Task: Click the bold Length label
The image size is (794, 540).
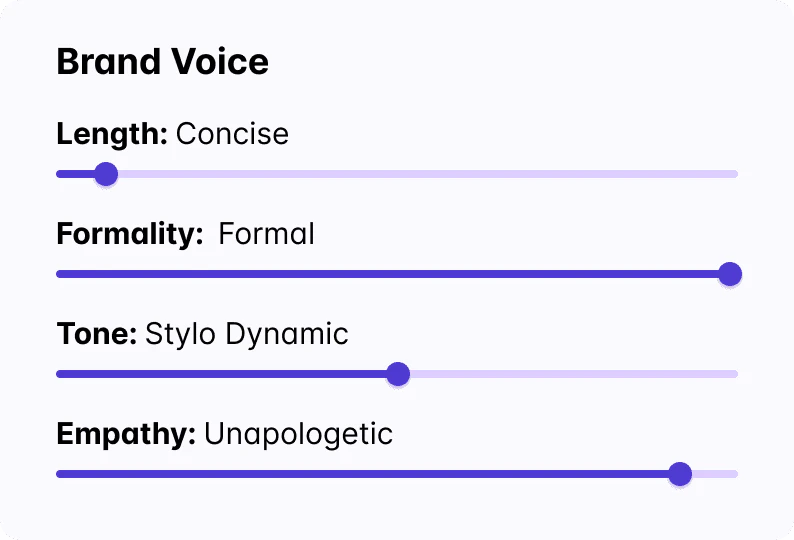Action: tap(111, 134)
